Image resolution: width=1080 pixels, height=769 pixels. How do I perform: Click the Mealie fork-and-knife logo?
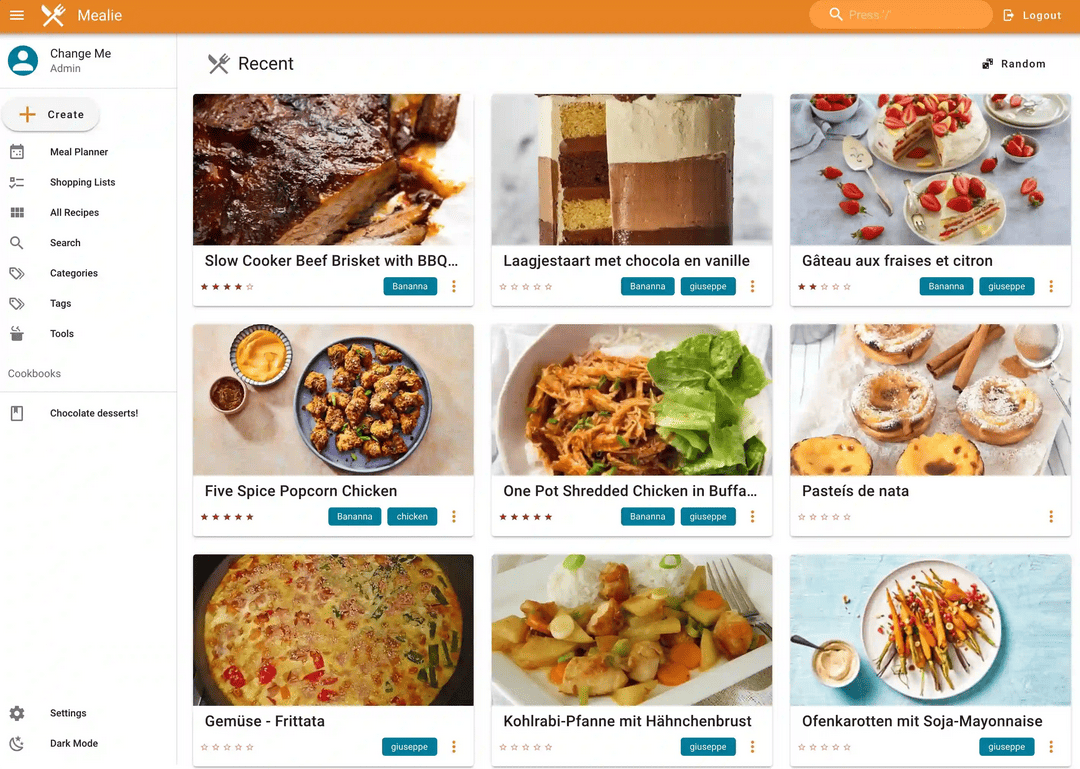click(53, 15)
